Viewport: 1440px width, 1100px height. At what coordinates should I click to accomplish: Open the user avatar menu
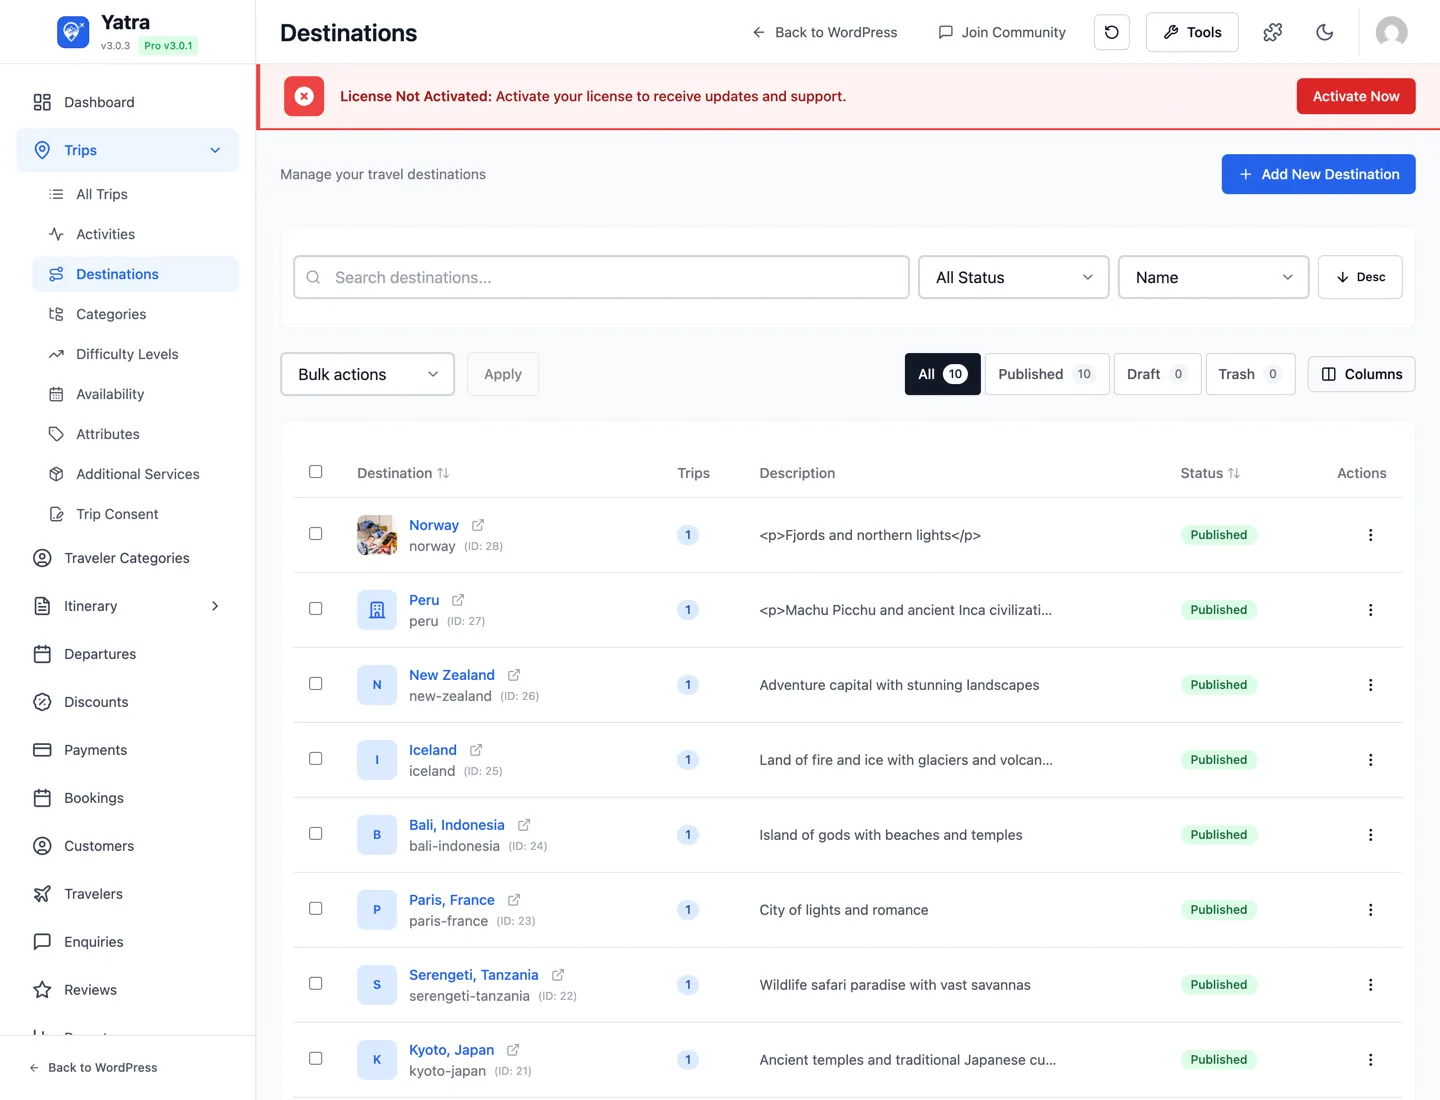[x=1391, y=32]
